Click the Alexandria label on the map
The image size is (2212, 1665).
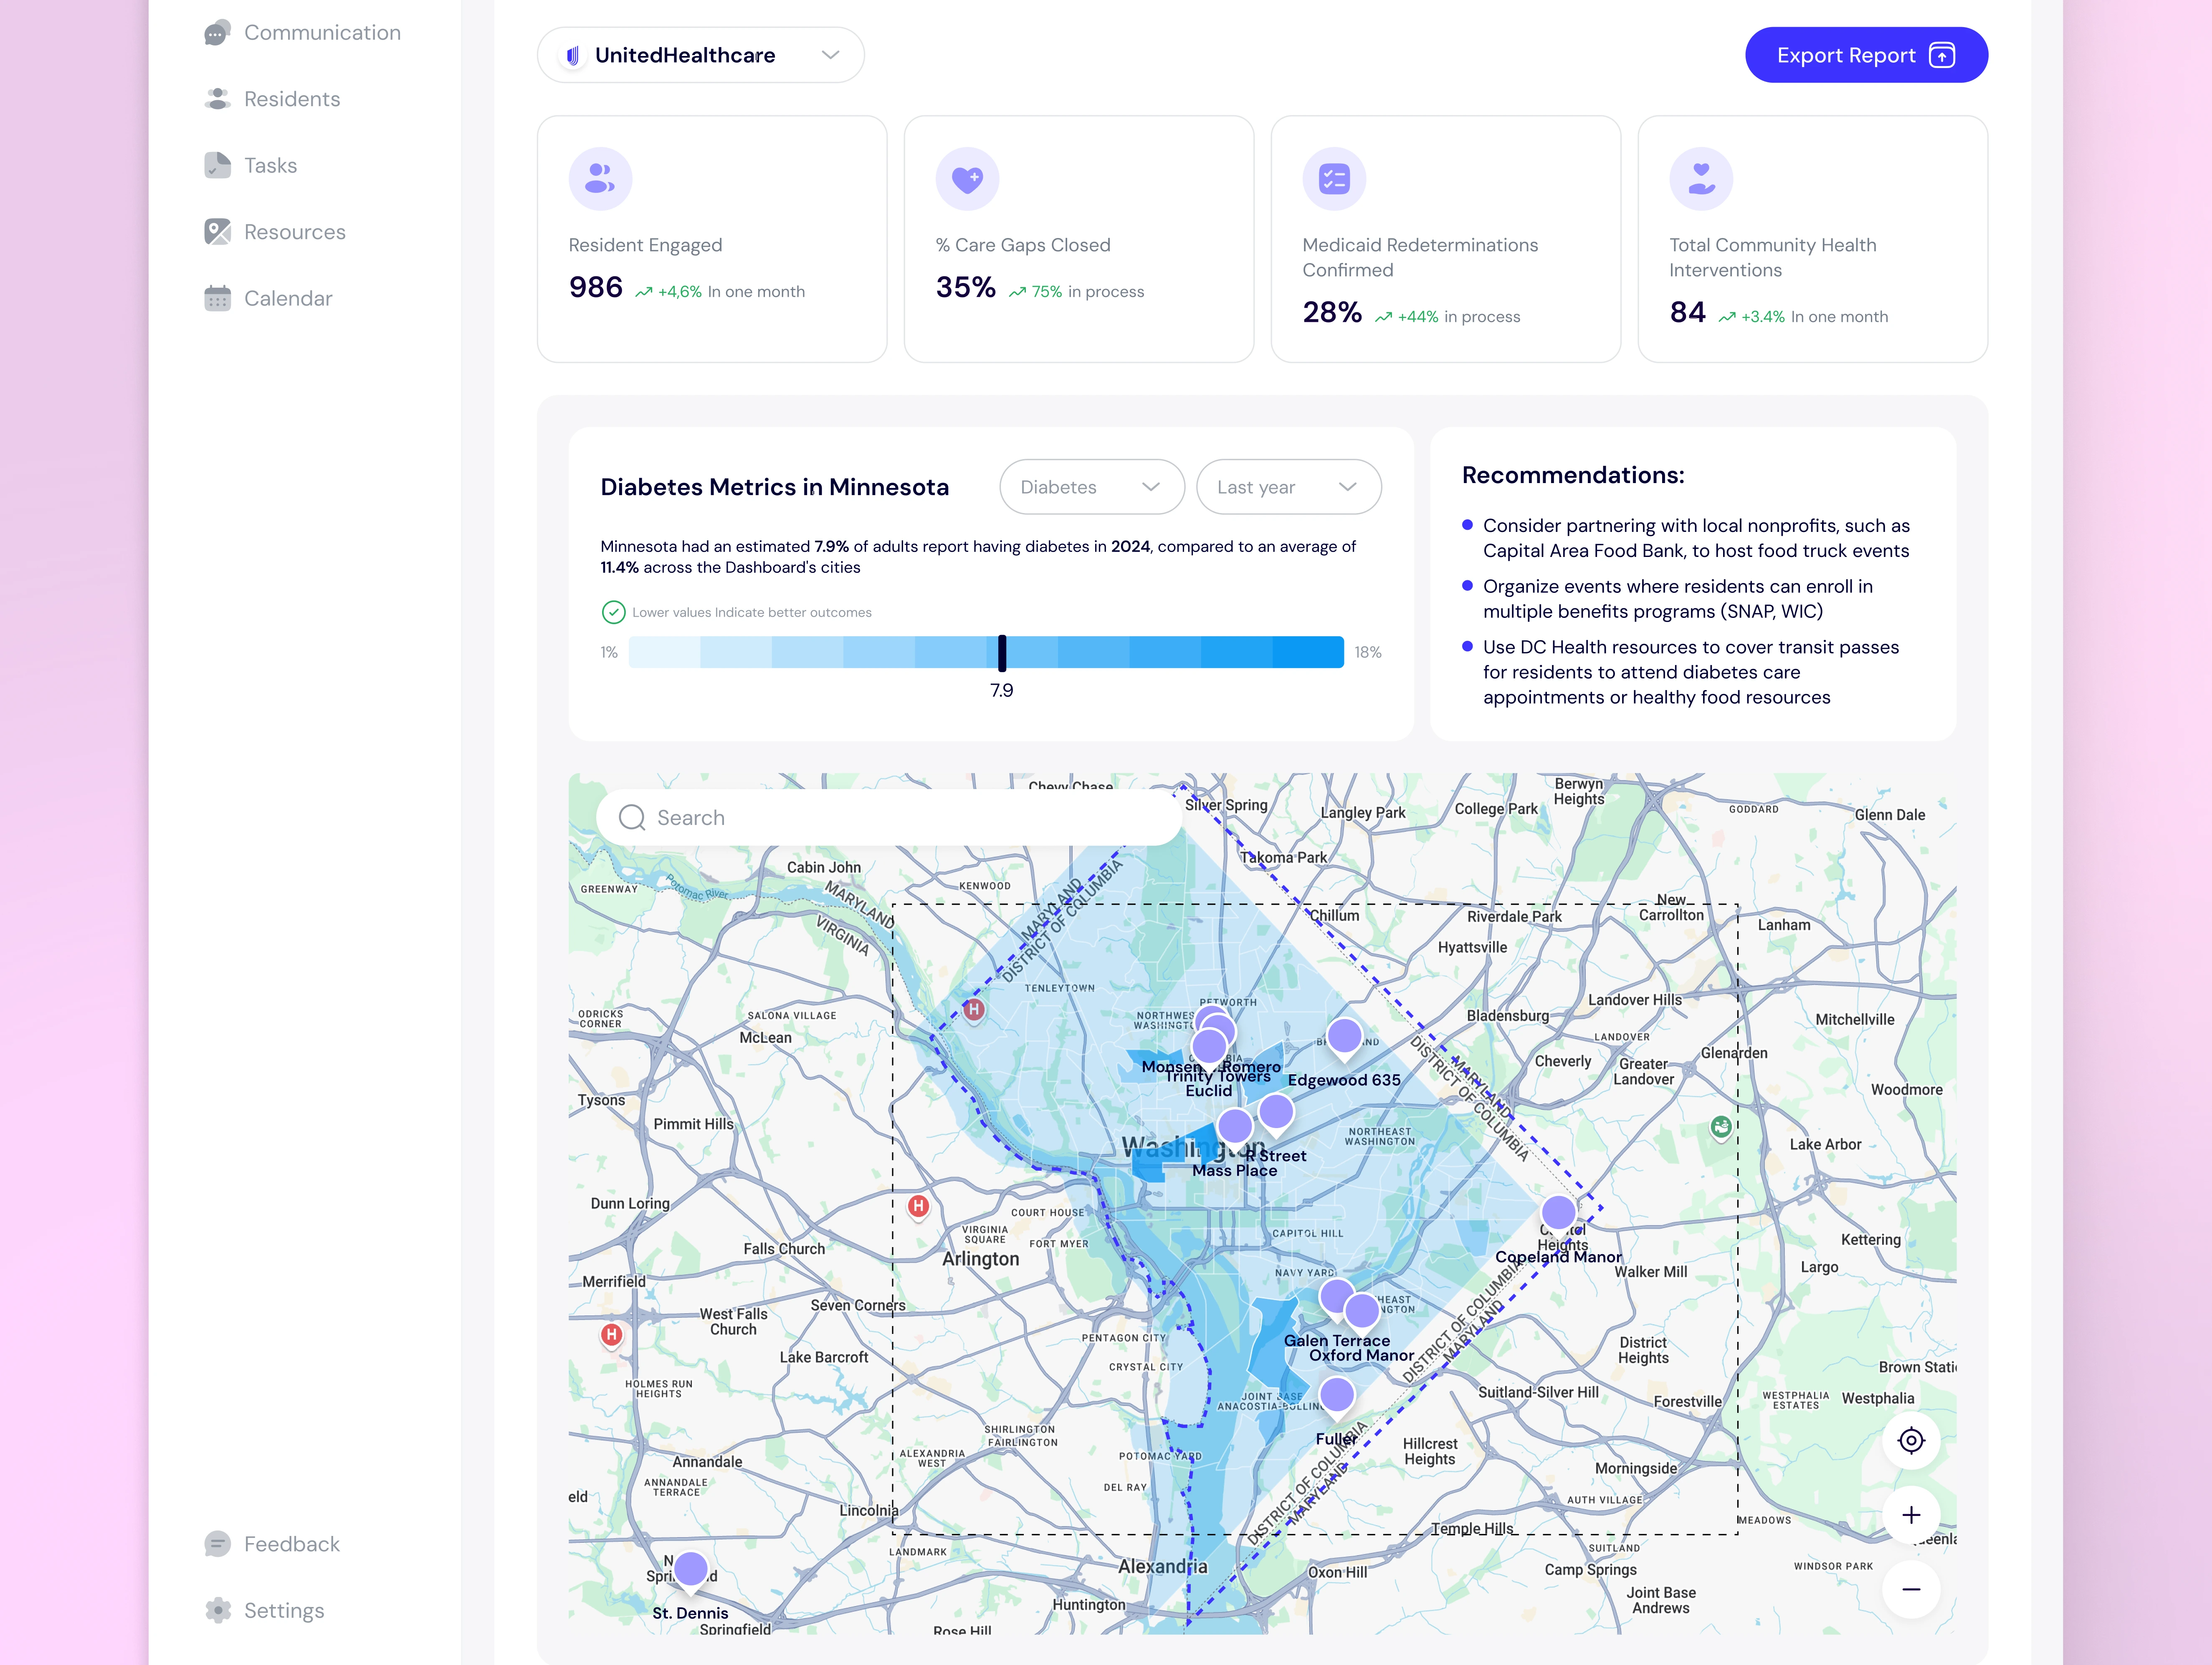pos(1163,1566)
